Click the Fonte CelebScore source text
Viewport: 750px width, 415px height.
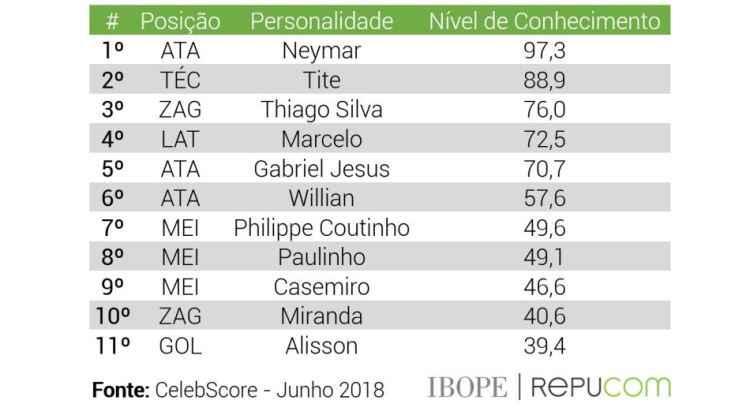tap(238, 390)
